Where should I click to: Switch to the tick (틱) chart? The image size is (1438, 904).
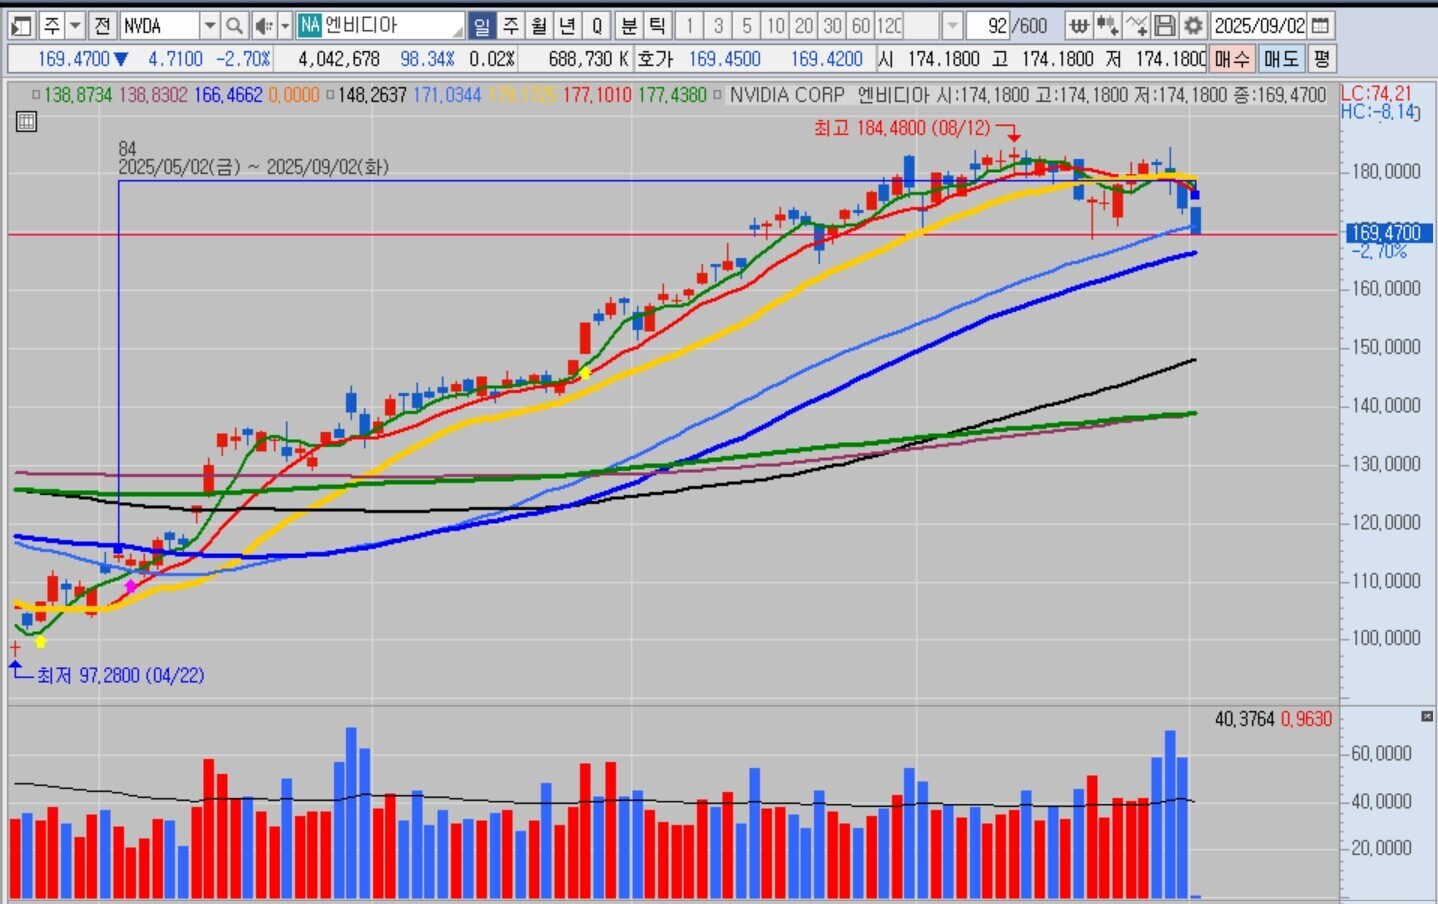pos(657,25)
